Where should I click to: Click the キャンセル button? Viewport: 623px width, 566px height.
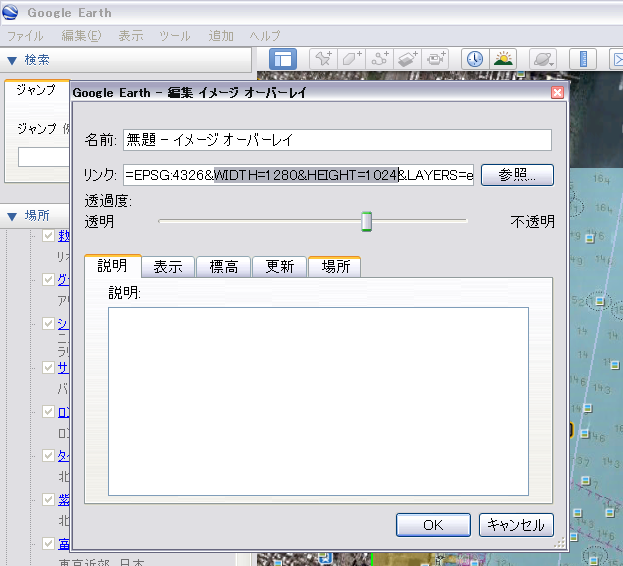coord(516,525)
